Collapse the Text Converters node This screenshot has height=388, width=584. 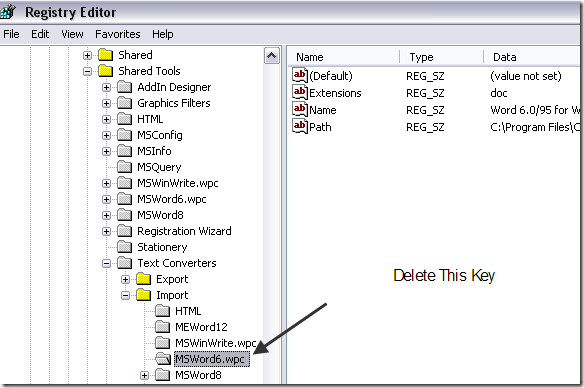(107, 263)
